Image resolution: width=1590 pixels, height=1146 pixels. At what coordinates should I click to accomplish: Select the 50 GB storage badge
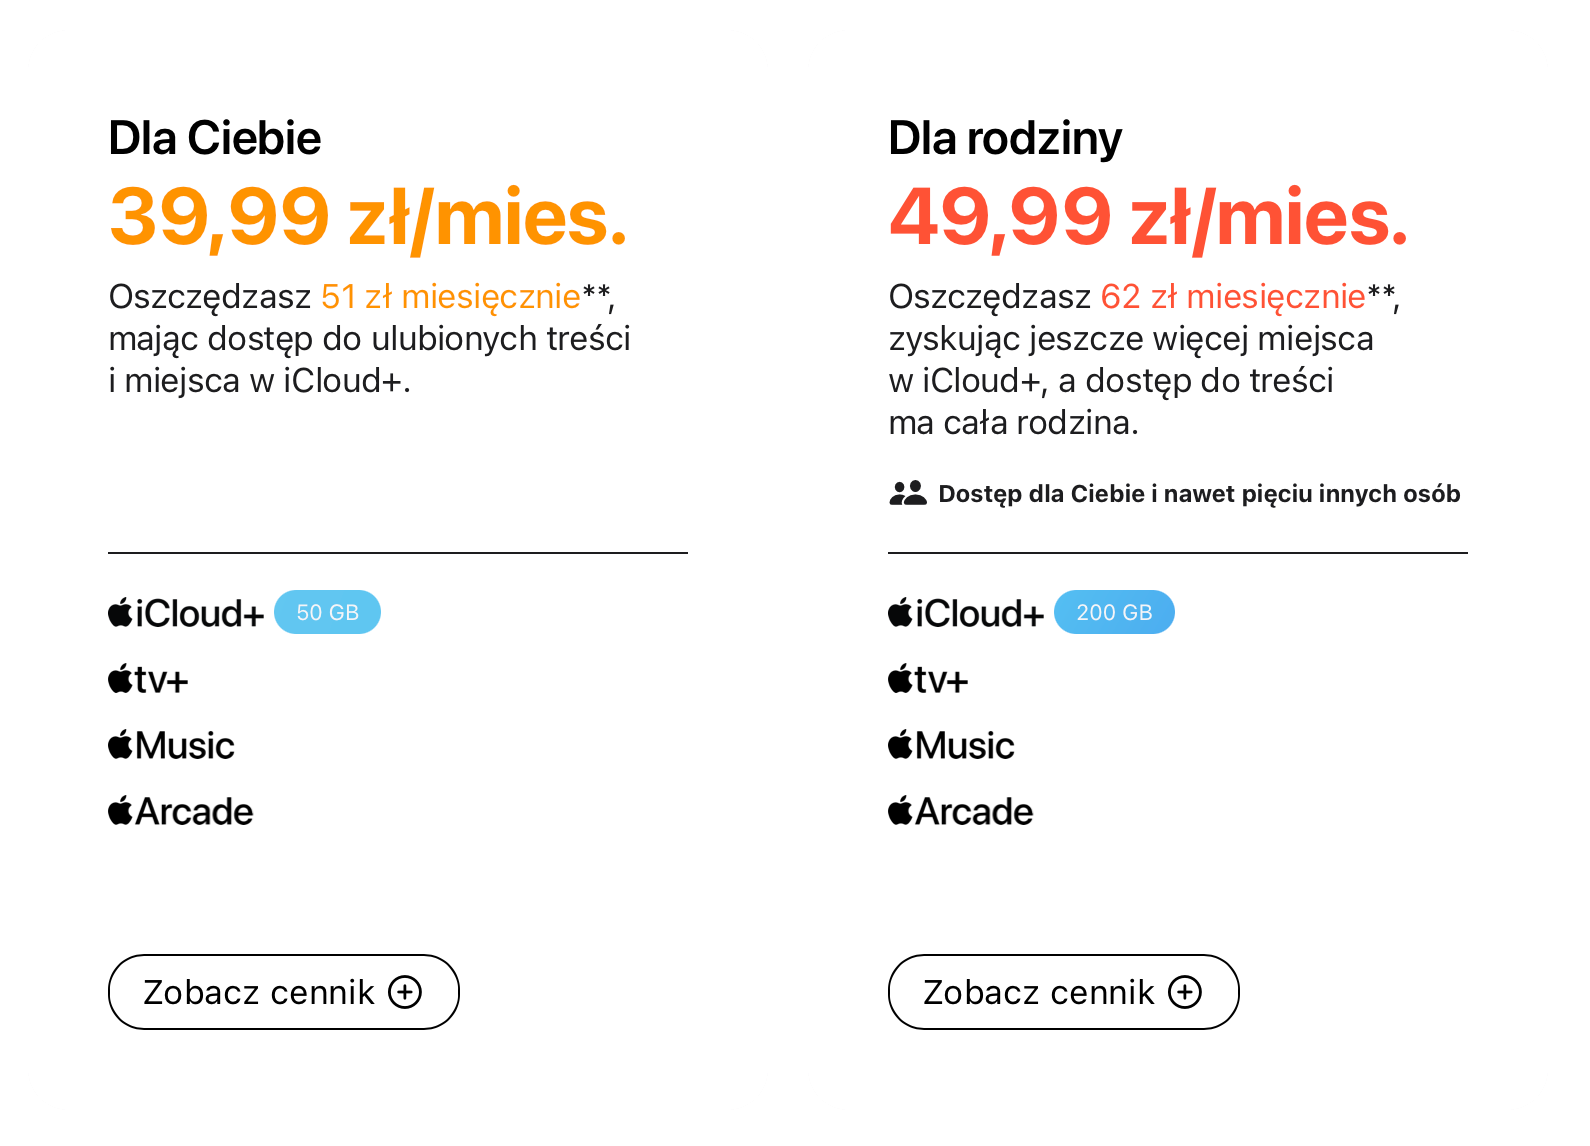click(x=327, y=612)
